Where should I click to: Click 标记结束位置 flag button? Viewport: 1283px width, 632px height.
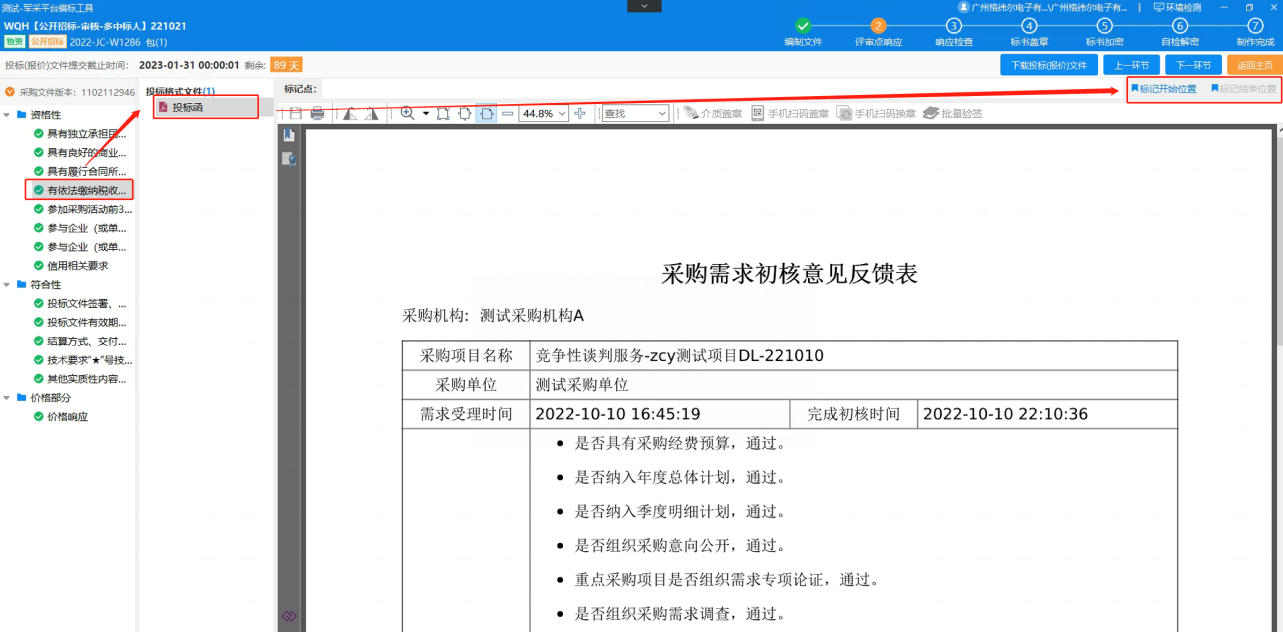coord(1243,89)
